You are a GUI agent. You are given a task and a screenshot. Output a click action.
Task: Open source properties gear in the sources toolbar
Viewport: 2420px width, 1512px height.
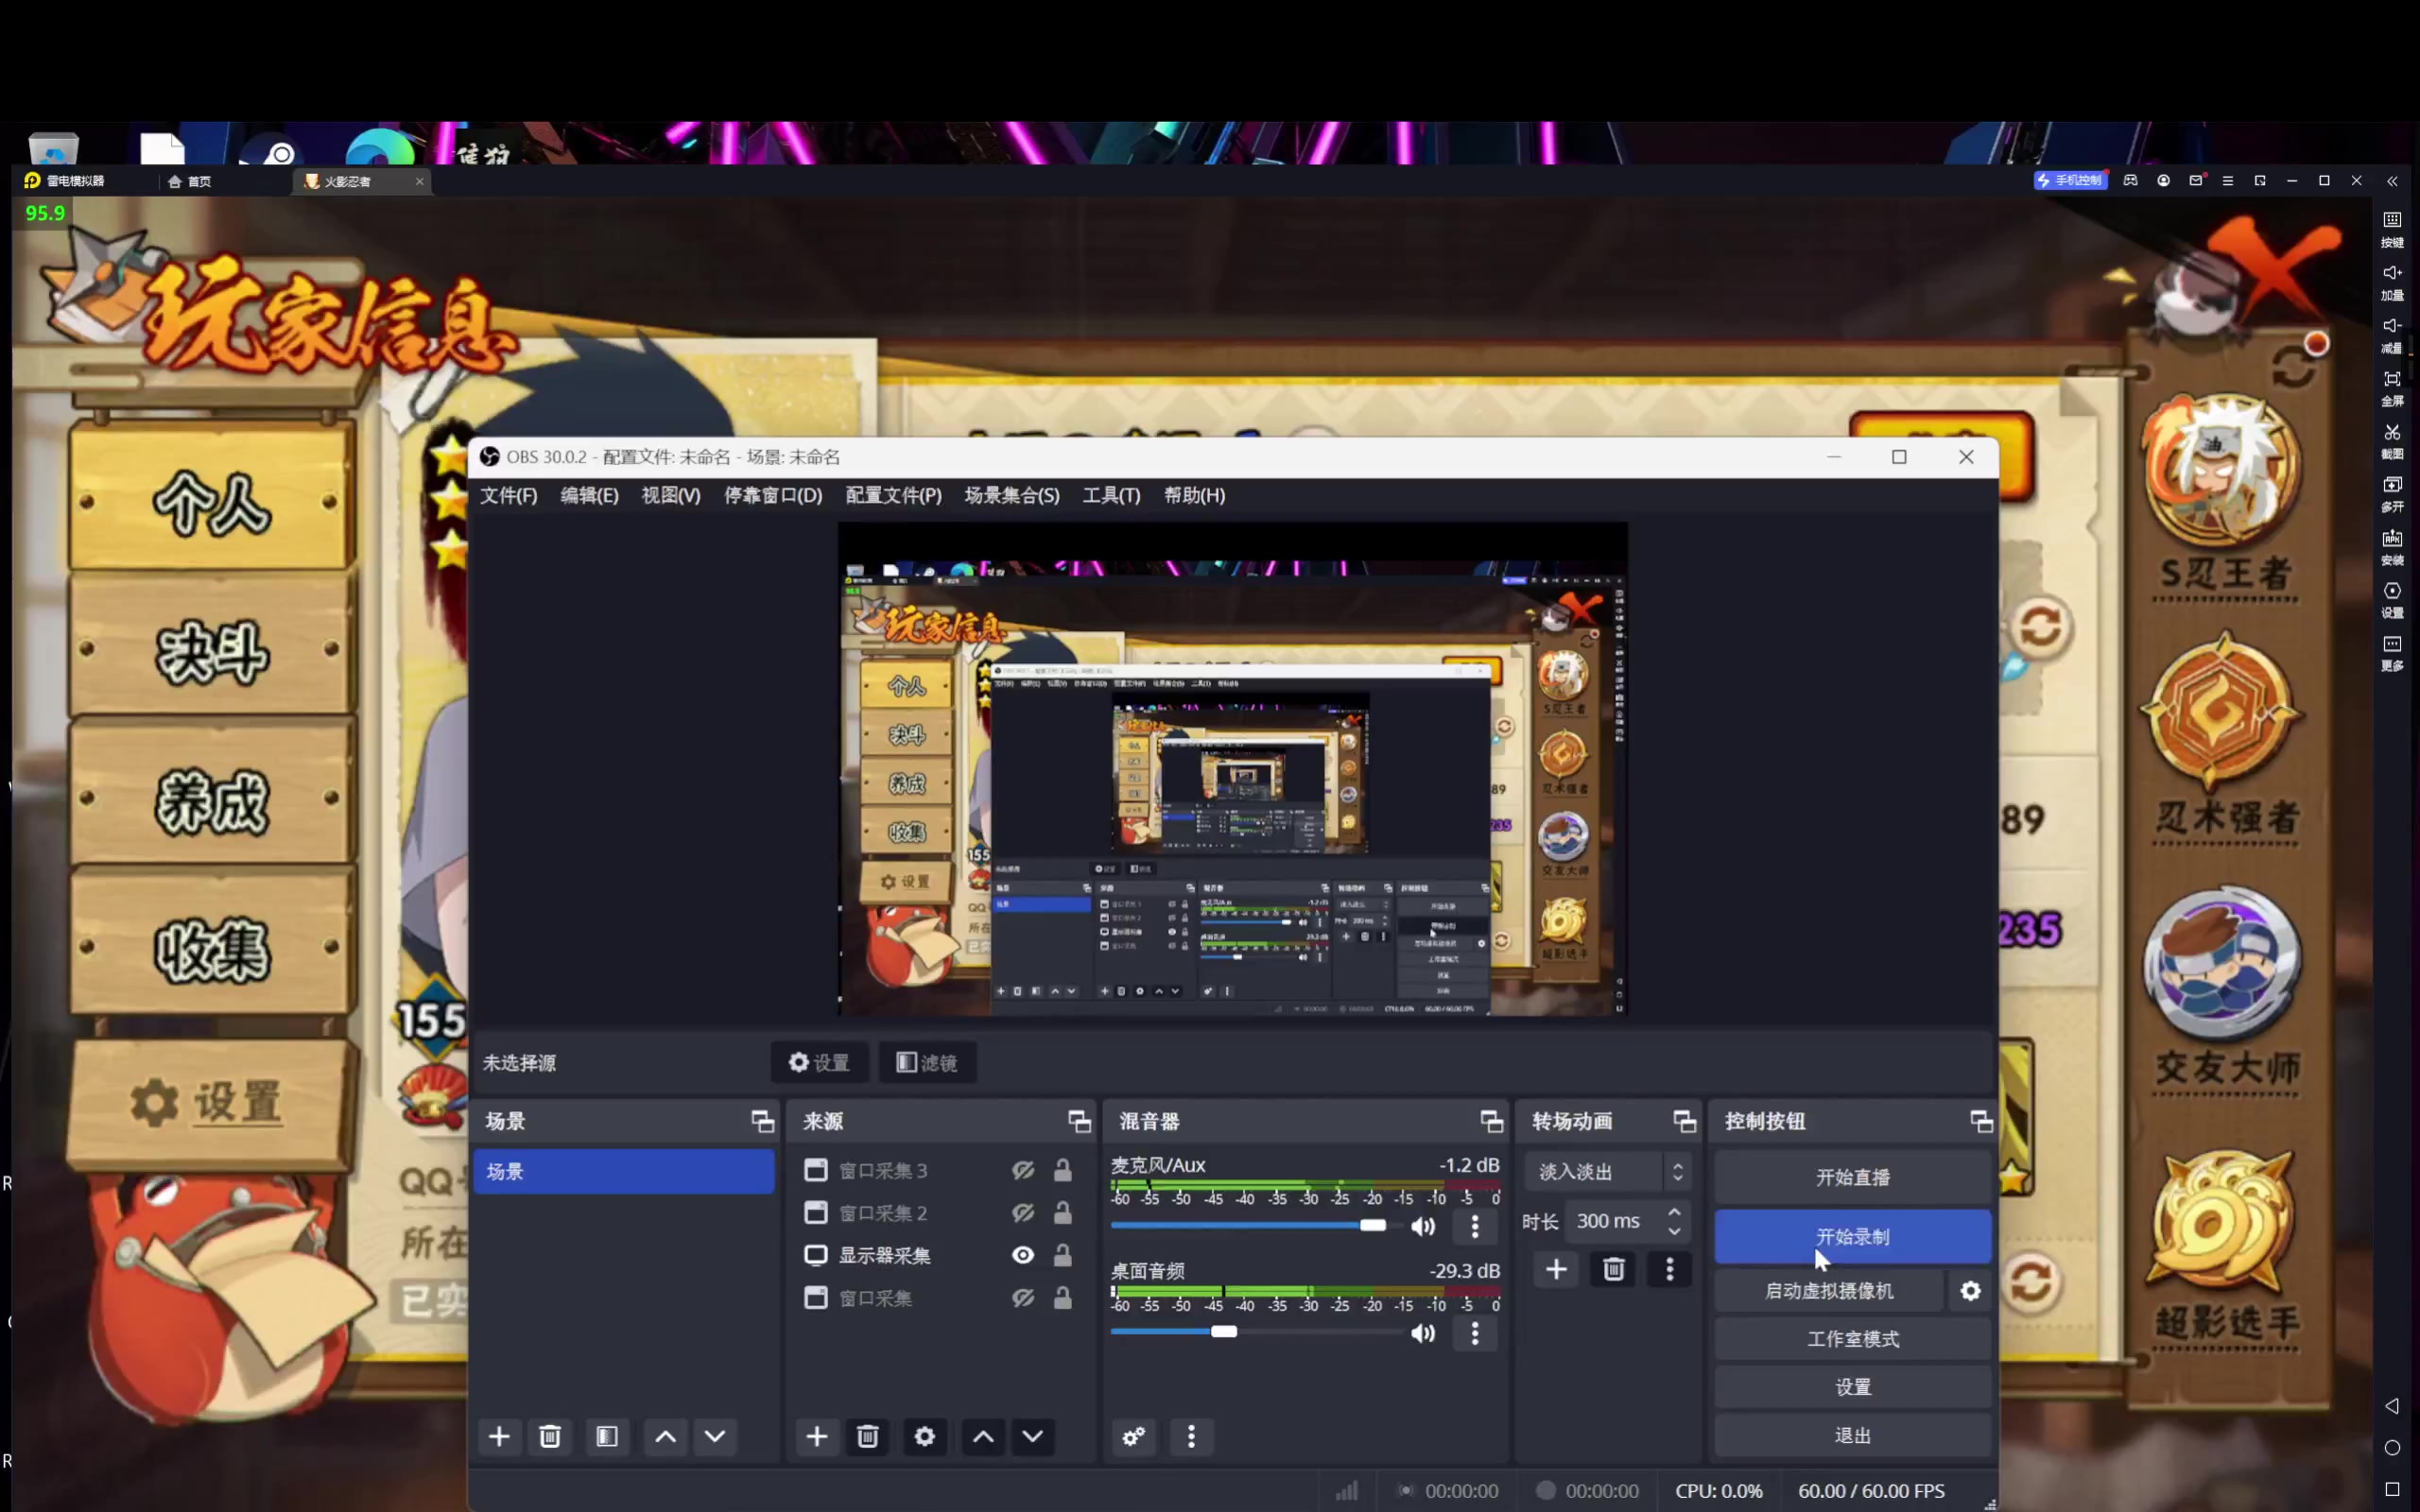coord(925,1436)
